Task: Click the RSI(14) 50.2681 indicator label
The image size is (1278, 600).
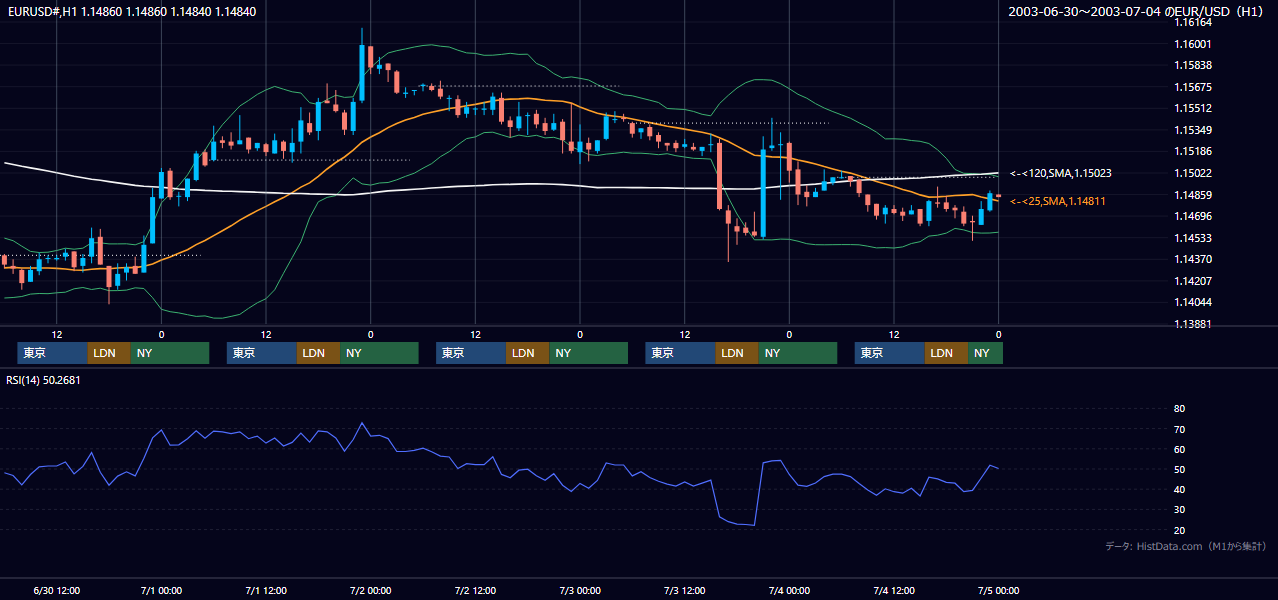Action: pos(44,380)
